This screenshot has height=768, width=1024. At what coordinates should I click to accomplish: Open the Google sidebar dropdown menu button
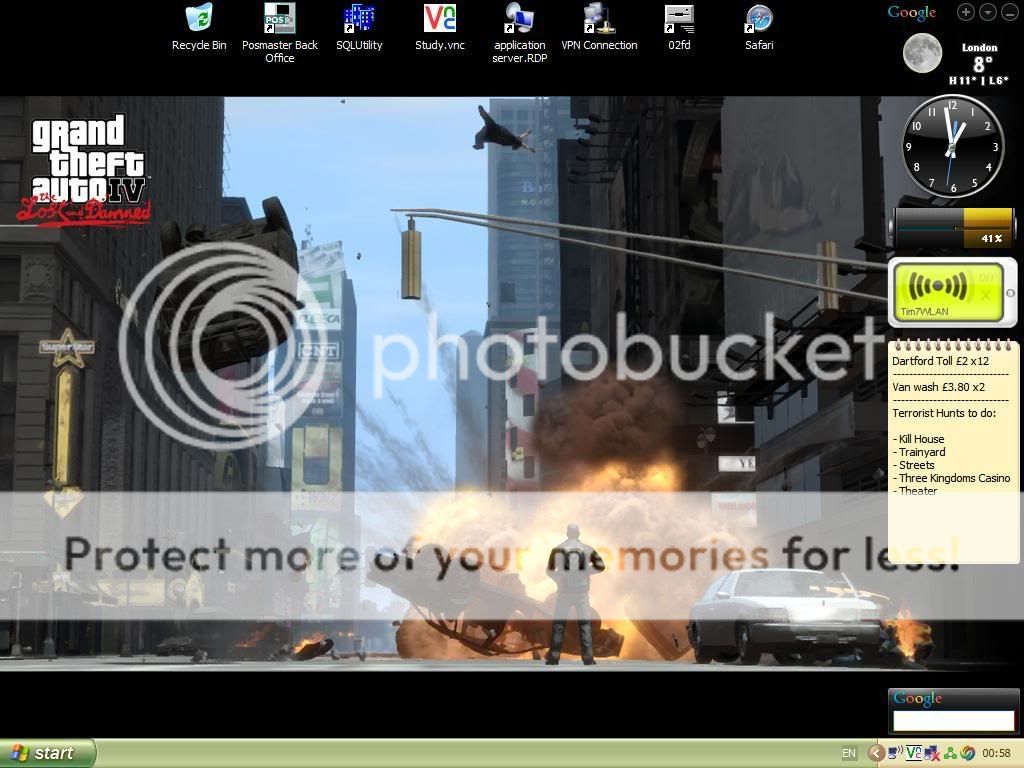(x=987, y=12)
